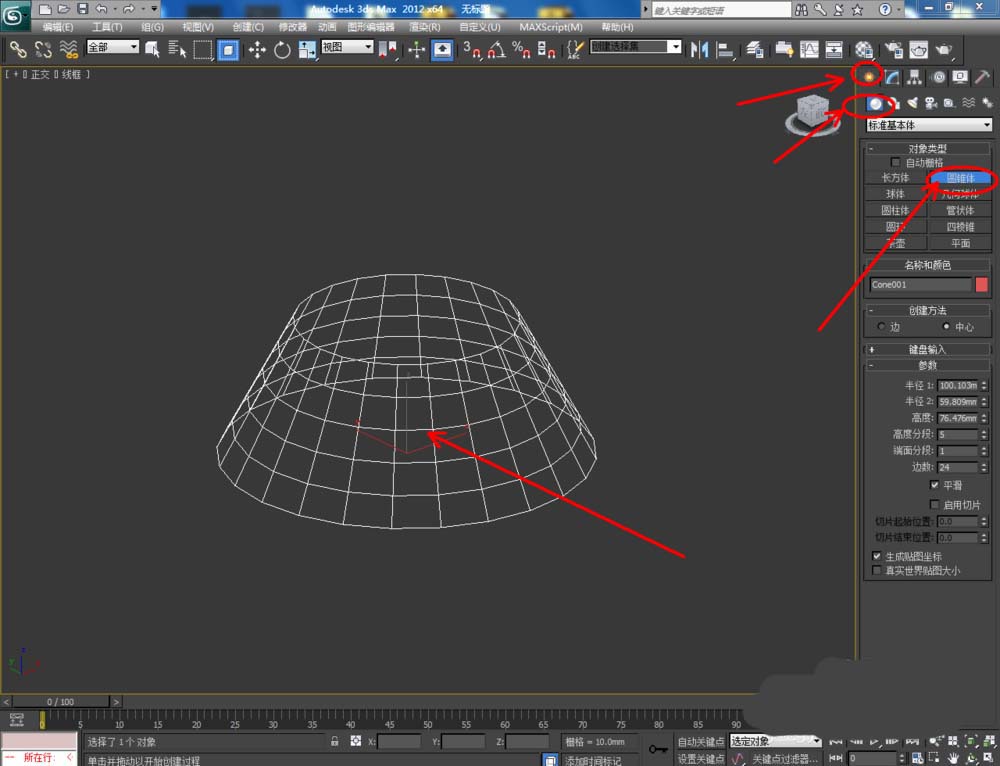Click the red object color swatch
This screenshot has height=766, width=1000.
point(981,285)
